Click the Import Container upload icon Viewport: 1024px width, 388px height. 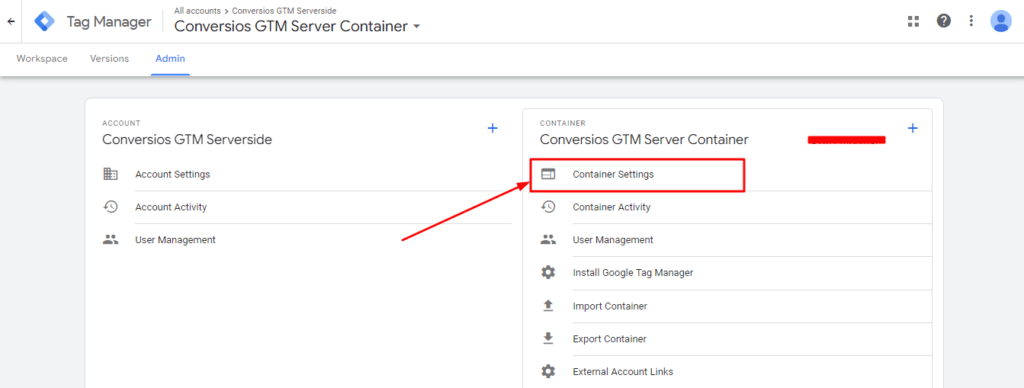point(548,306)
